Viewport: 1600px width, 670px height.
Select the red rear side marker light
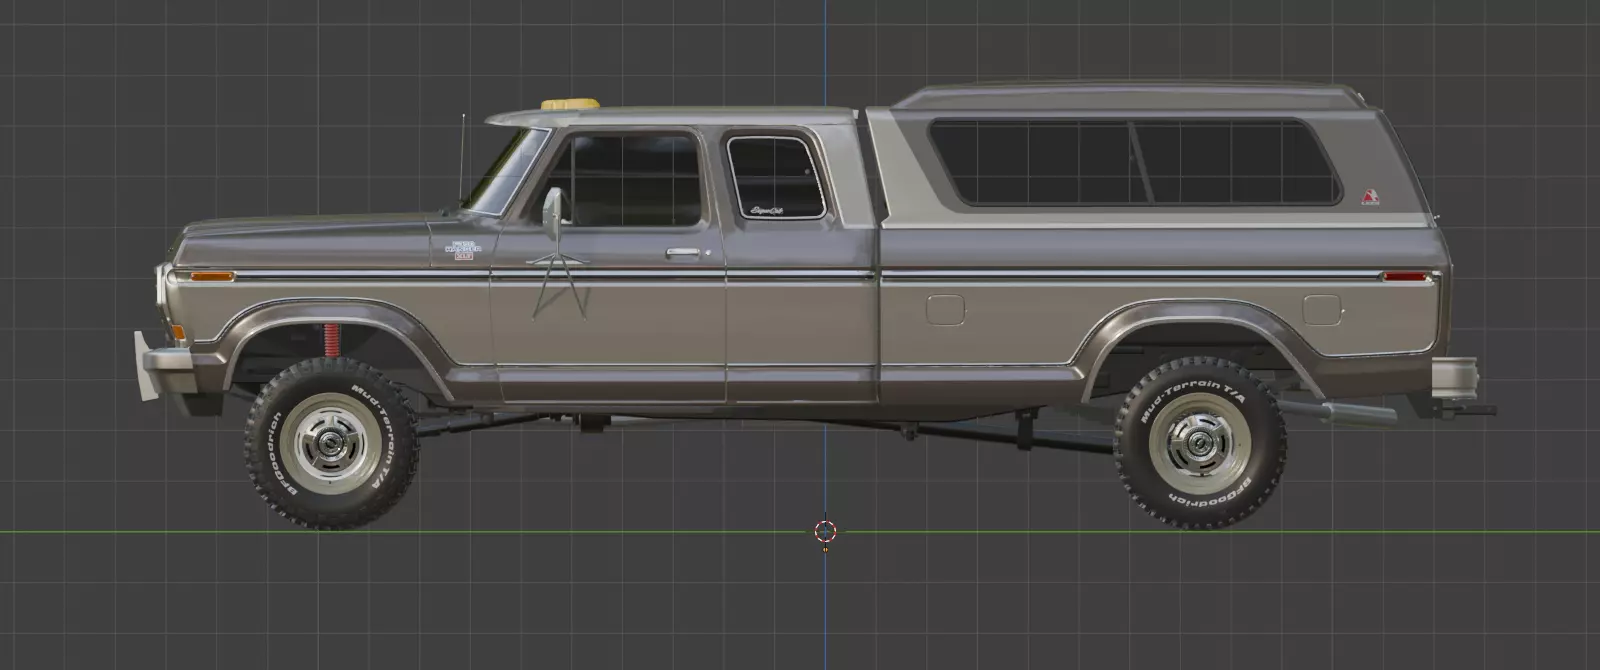pos(1405,277)
